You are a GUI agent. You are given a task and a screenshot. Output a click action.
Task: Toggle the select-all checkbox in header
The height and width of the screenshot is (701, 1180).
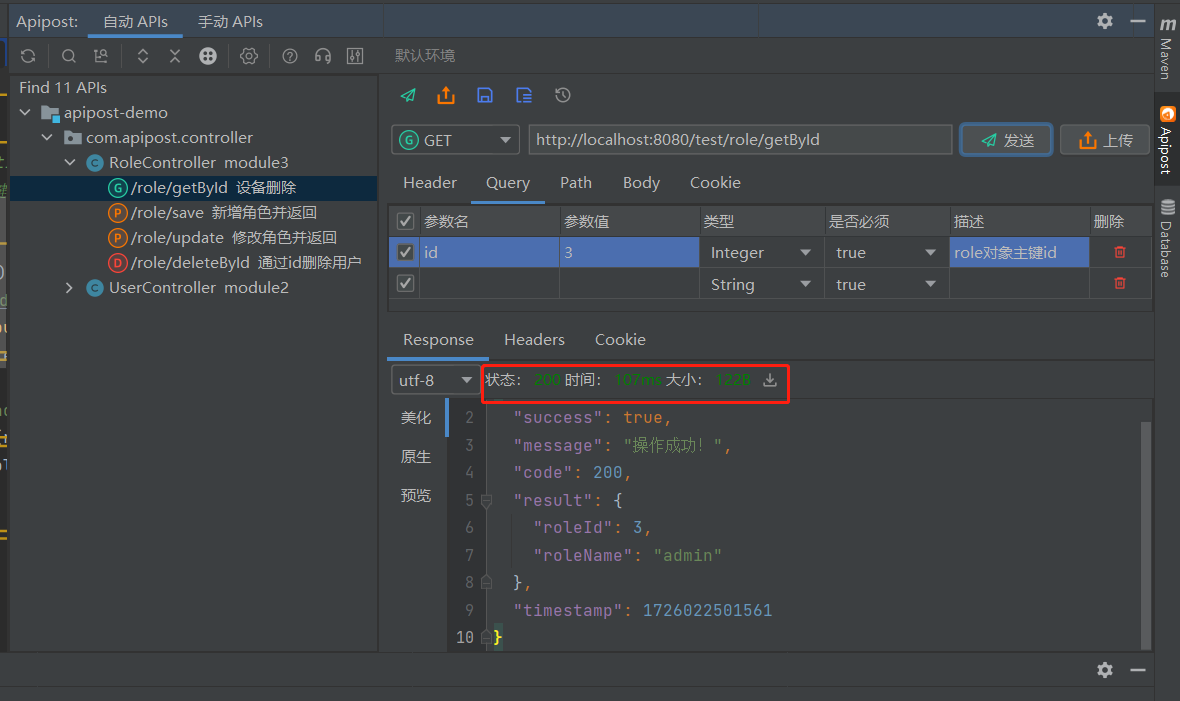[405, 221]
